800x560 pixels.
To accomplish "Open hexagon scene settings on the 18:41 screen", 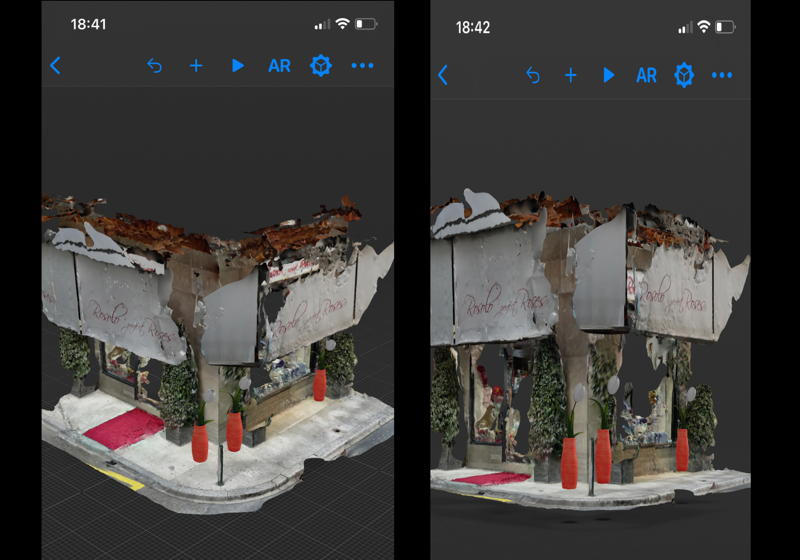I will click(x=320, y=66).
